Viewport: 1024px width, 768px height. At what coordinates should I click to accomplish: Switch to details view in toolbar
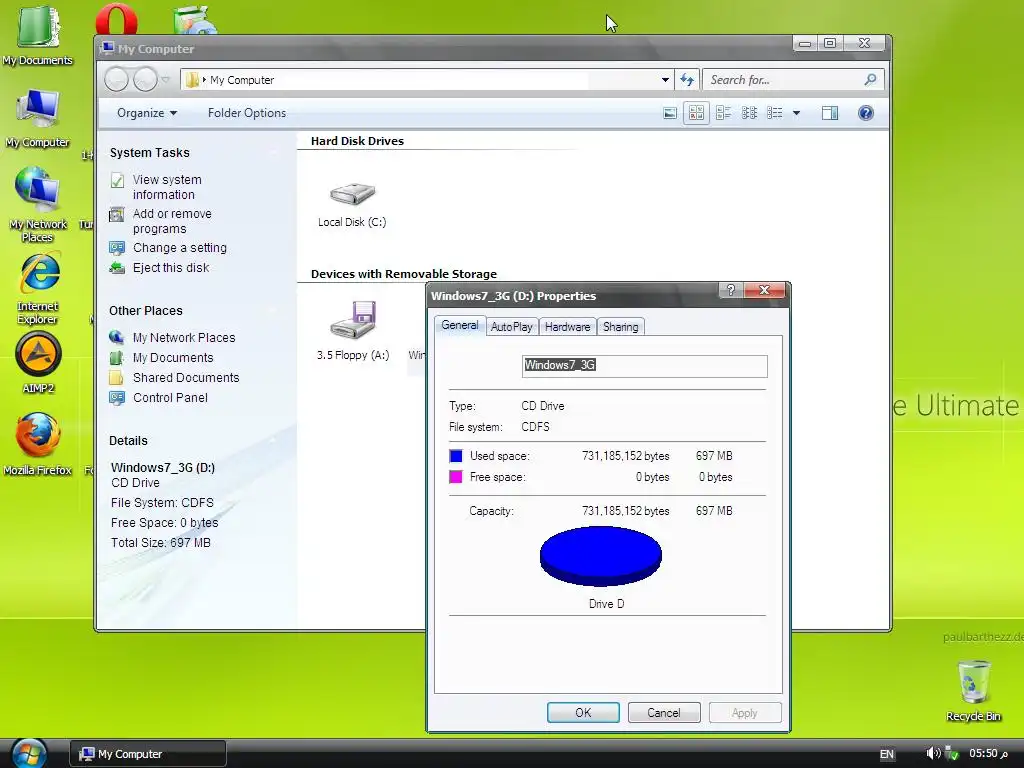point(775,113)
